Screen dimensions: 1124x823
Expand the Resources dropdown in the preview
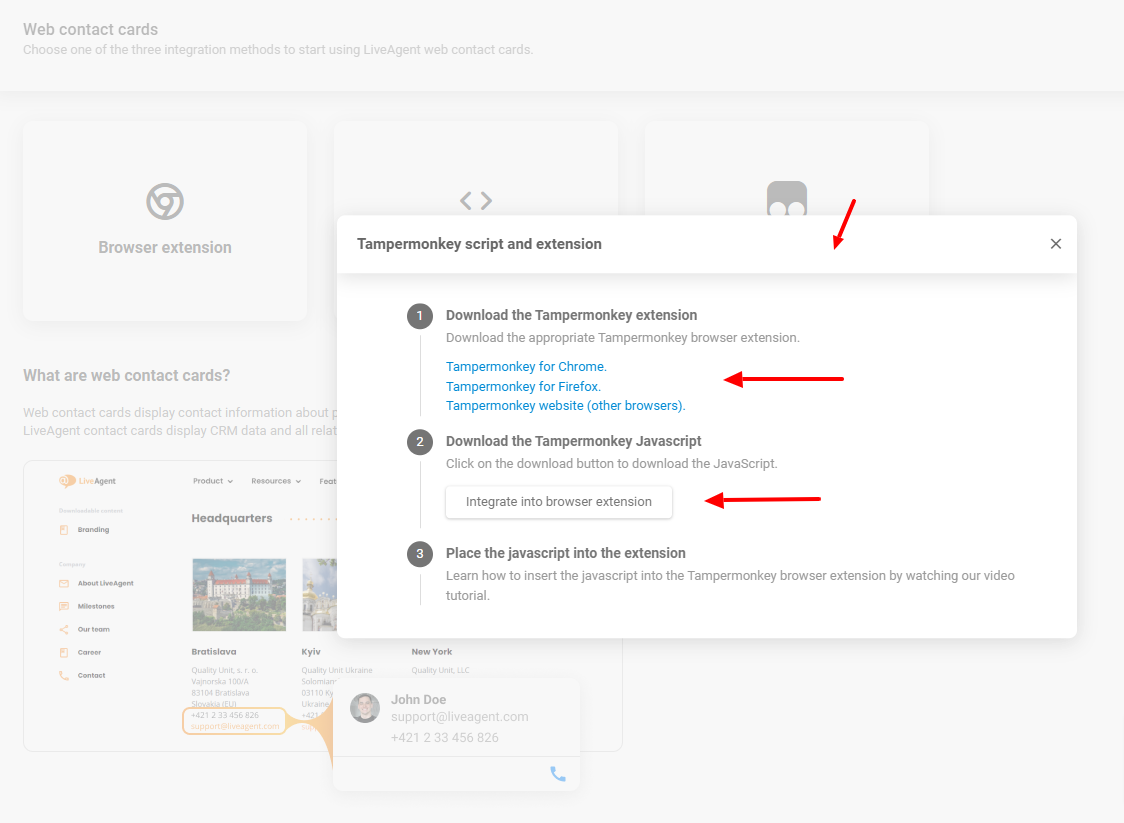coord(276,481)
